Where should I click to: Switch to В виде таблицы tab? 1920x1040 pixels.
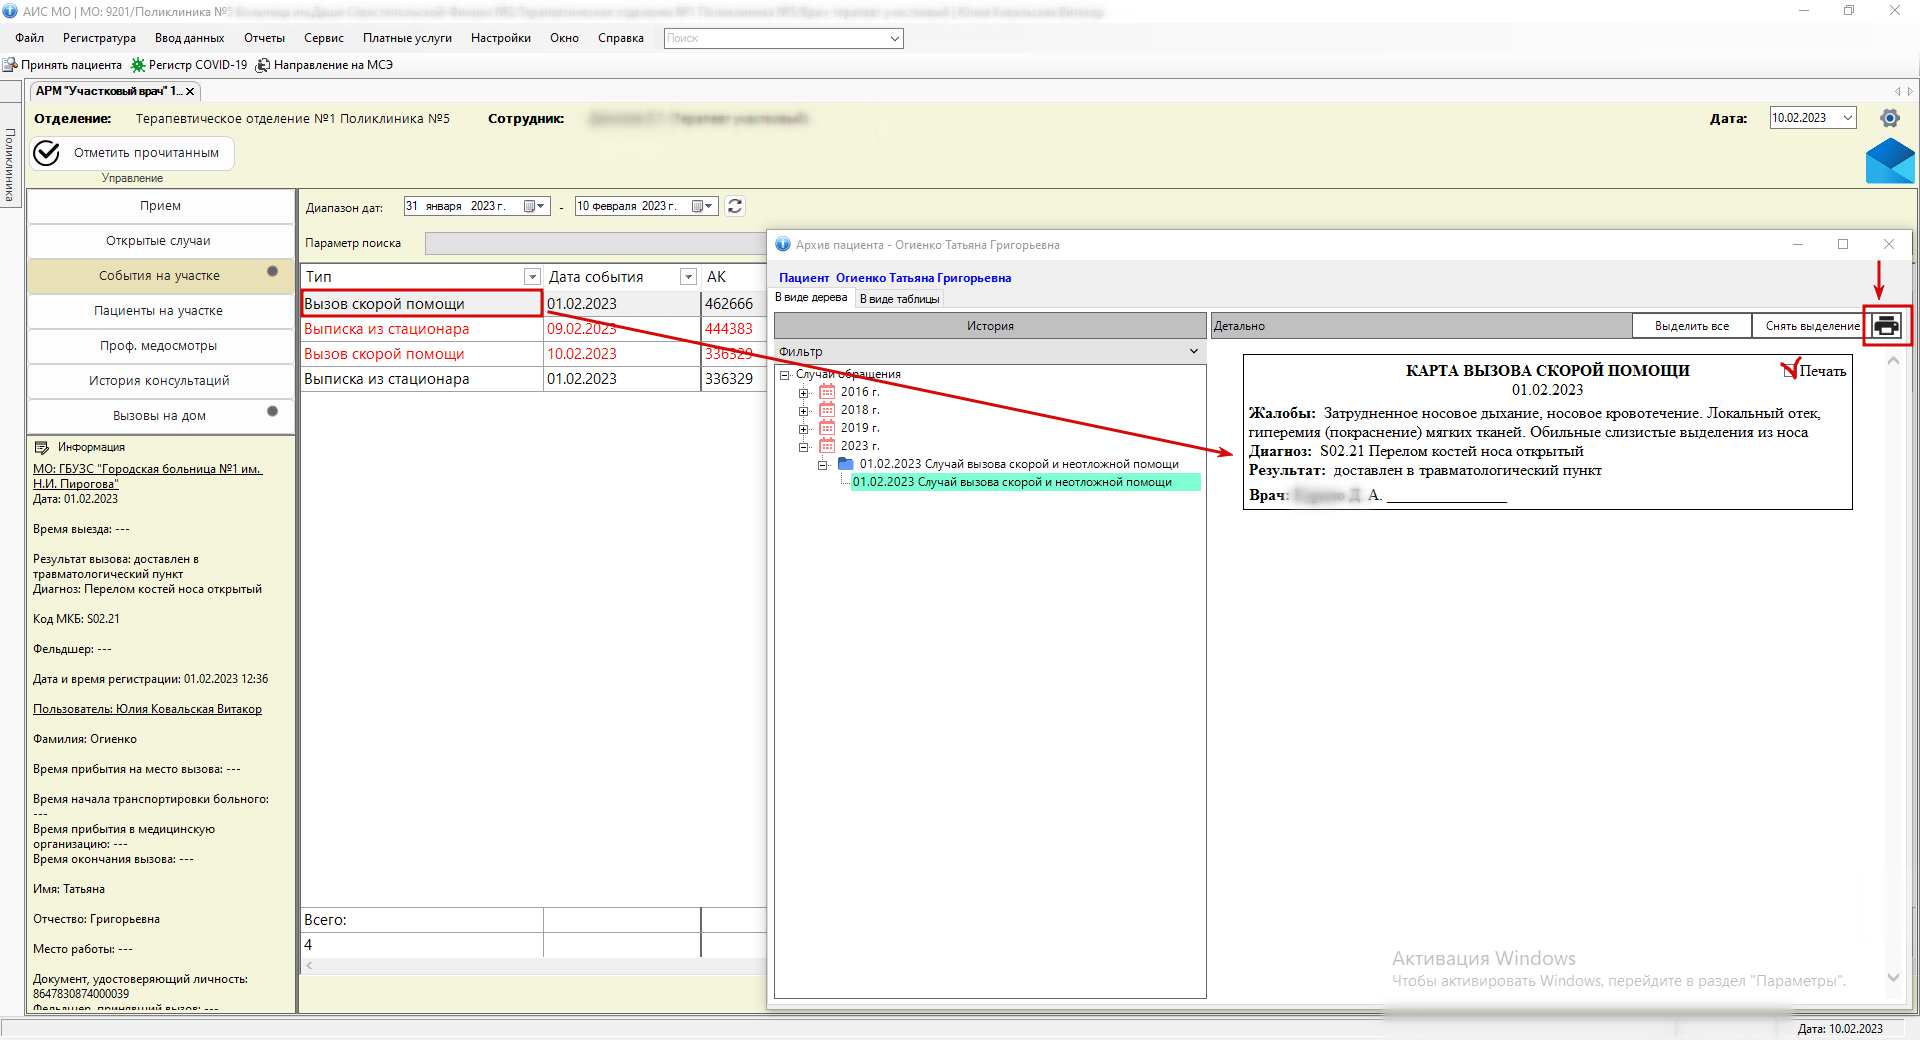(900, 299)
